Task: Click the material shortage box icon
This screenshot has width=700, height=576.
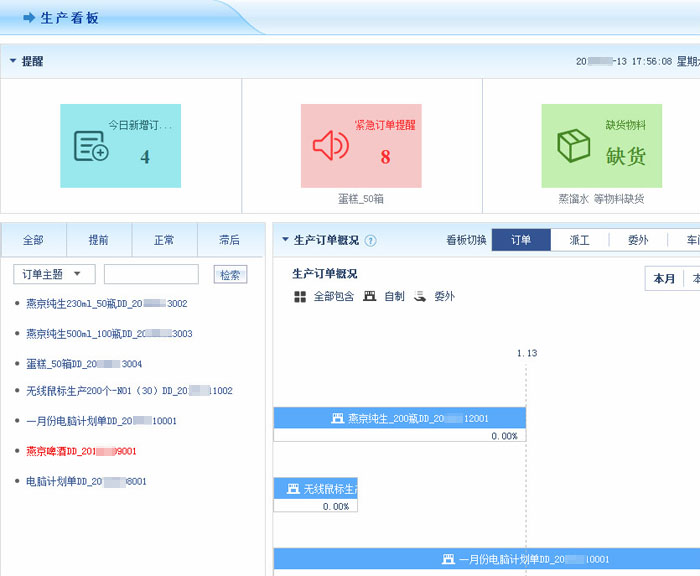Action: pyautogui.click(x=573, y=146)
